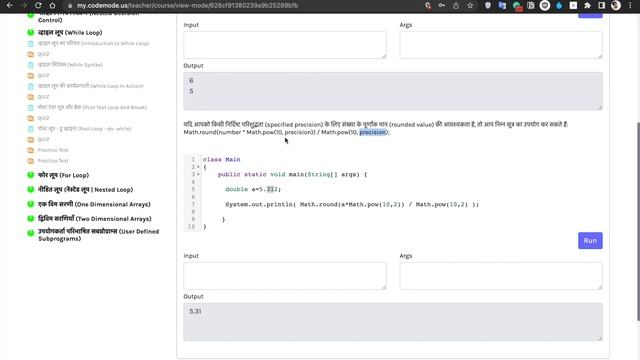Open the QUIZ after While Syntax lesson
The image size is (640, 360).
click(43, 76)
